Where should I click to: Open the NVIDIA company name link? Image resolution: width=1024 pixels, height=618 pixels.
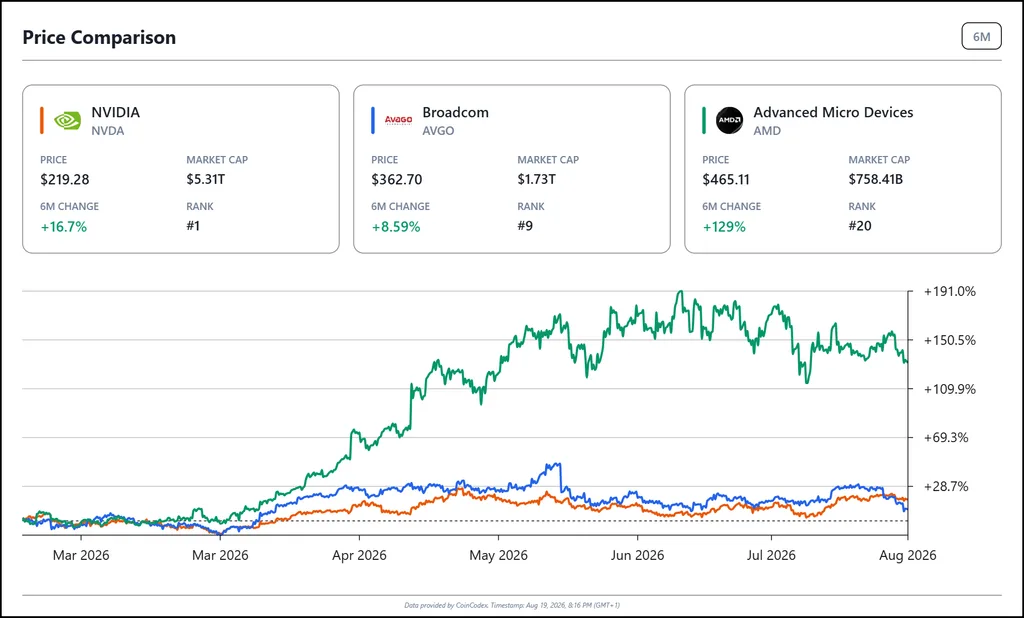[116, 112]
